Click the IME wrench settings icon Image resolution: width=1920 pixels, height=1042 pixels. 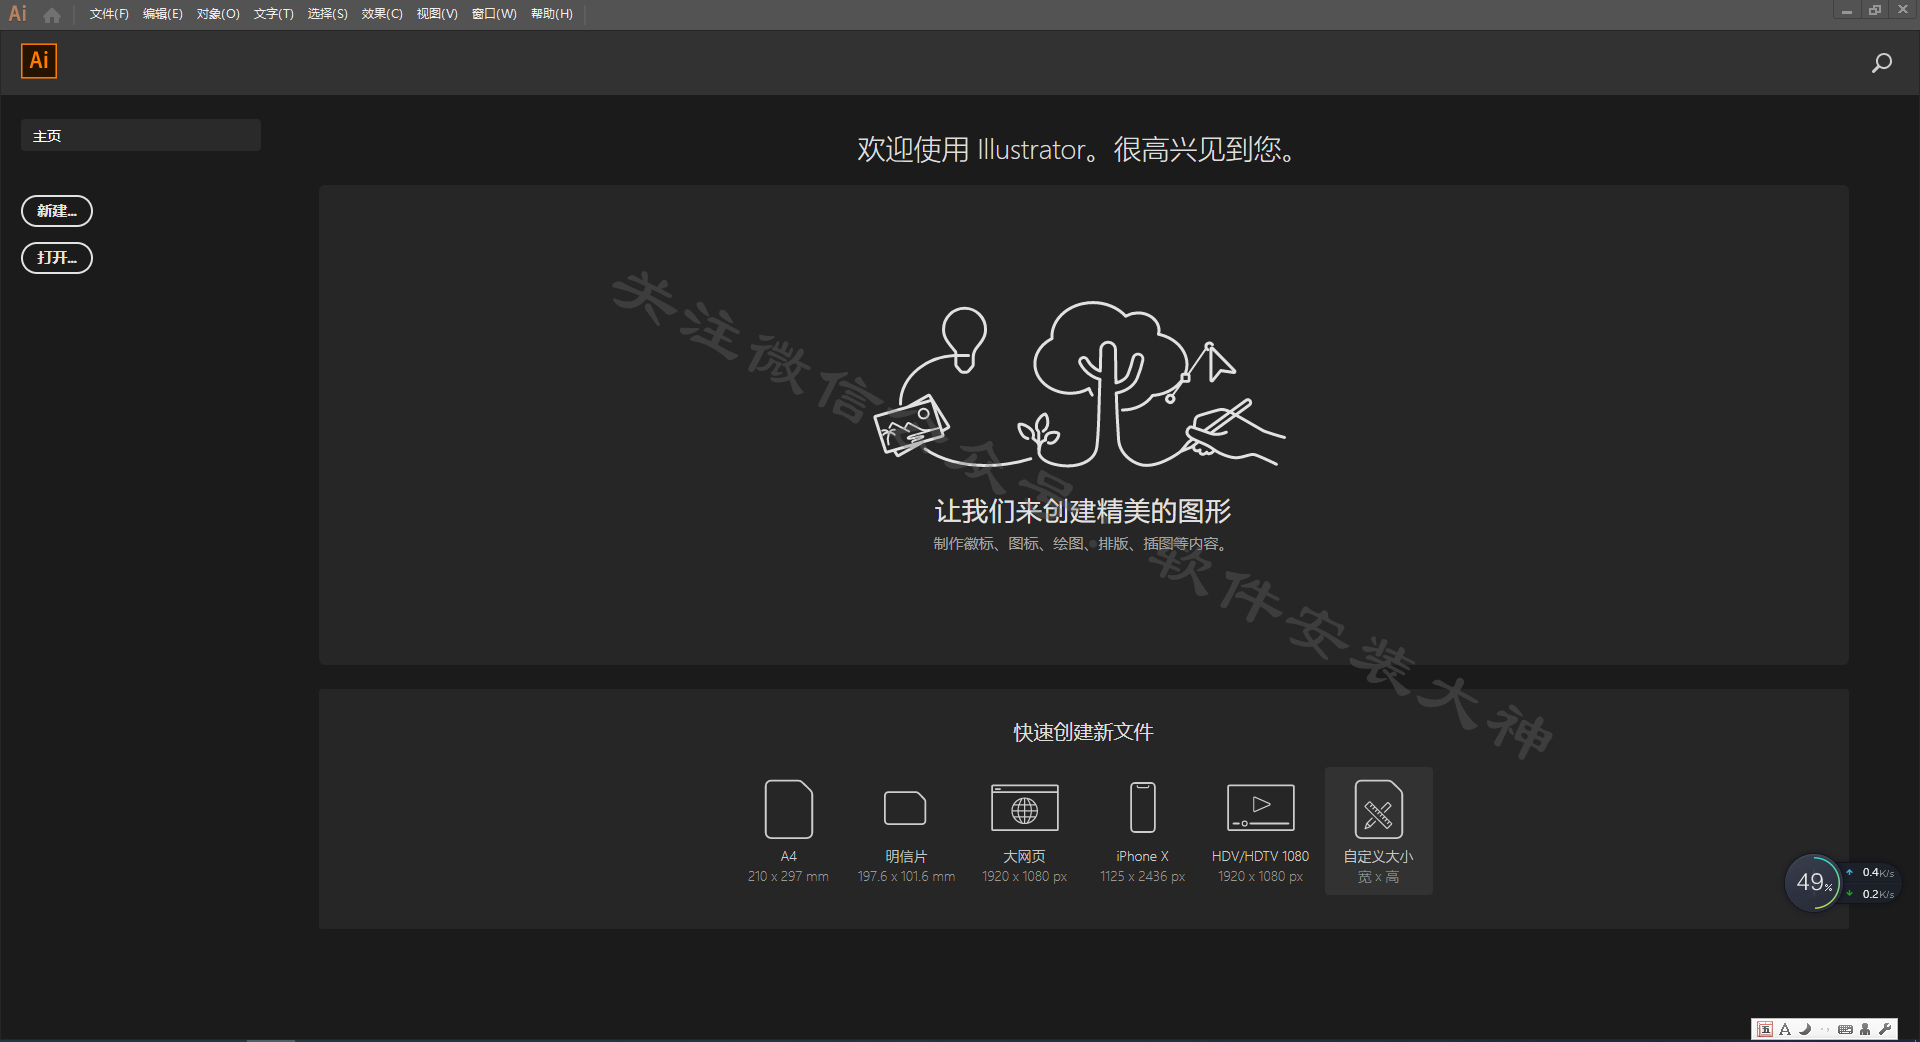[x=1885, y=1029]
